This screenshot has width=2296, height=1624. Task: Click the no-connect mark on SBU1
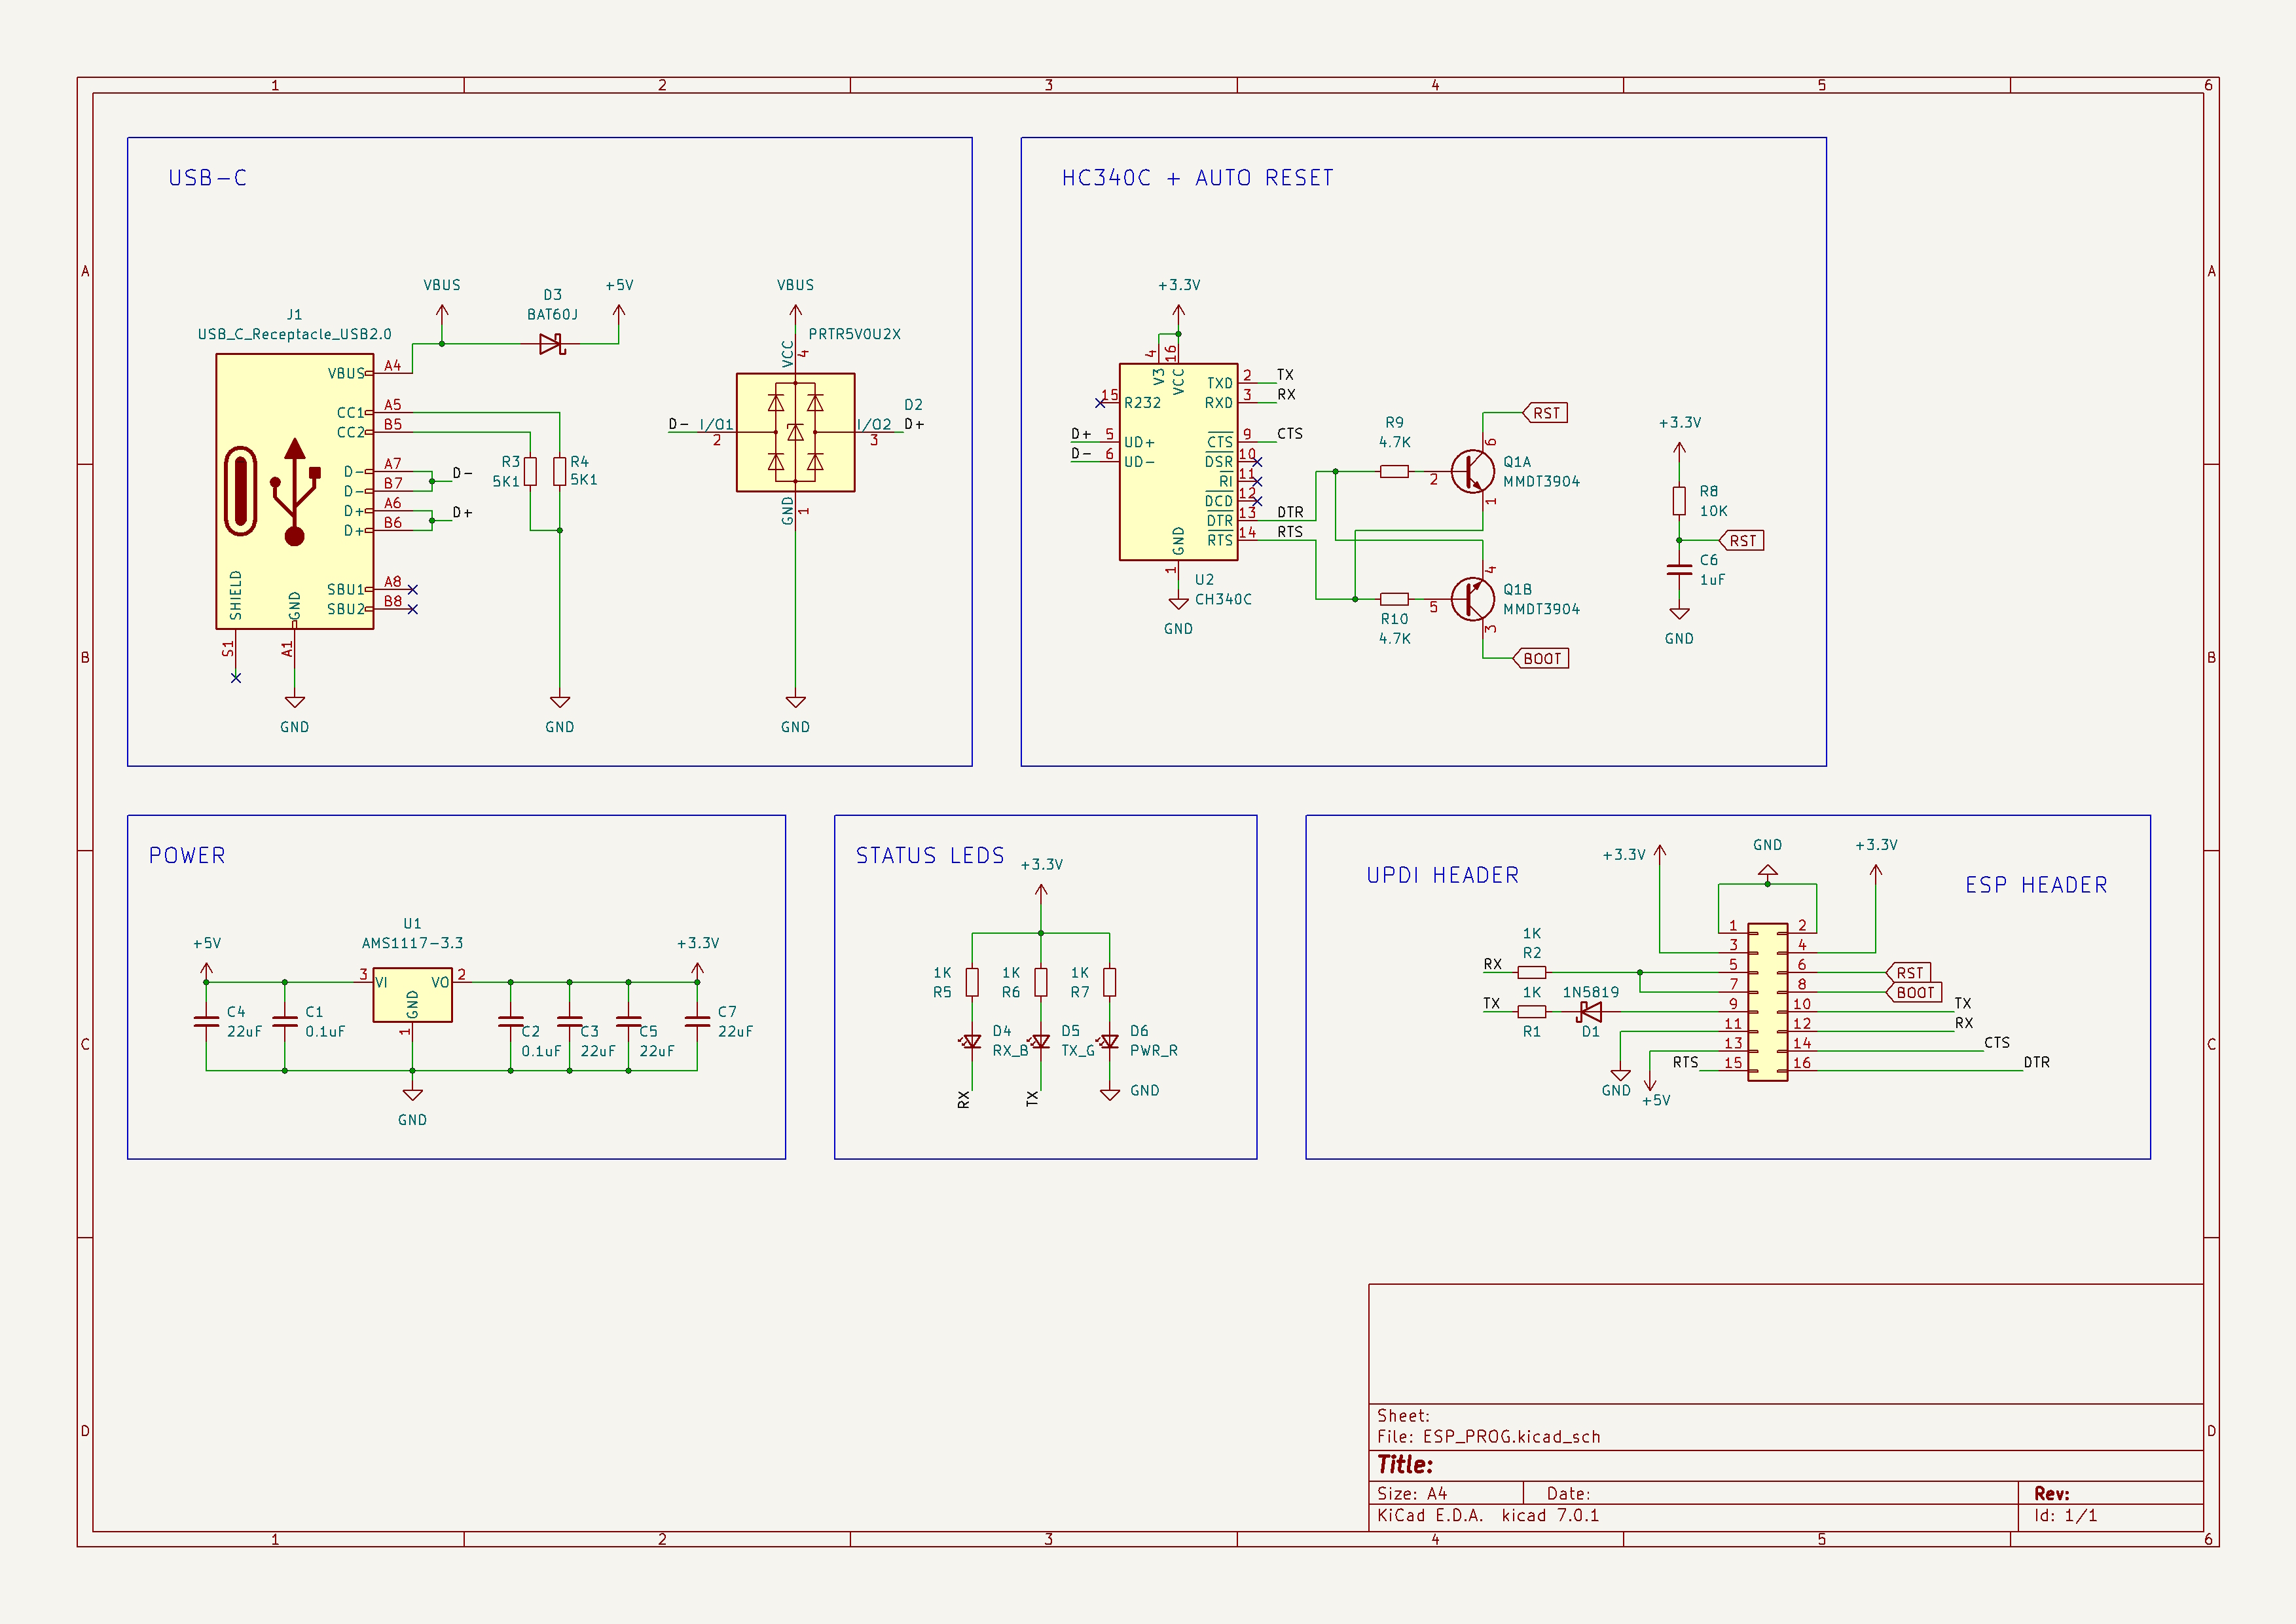[412, 589]
